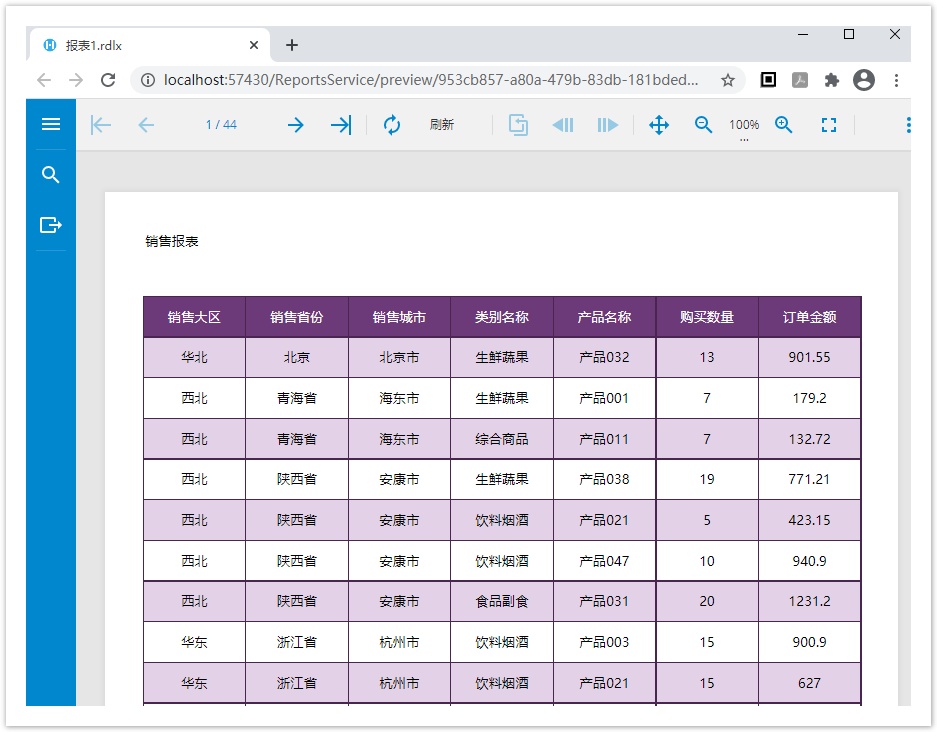
Task: Zoom out the report view
Action: 703,125
